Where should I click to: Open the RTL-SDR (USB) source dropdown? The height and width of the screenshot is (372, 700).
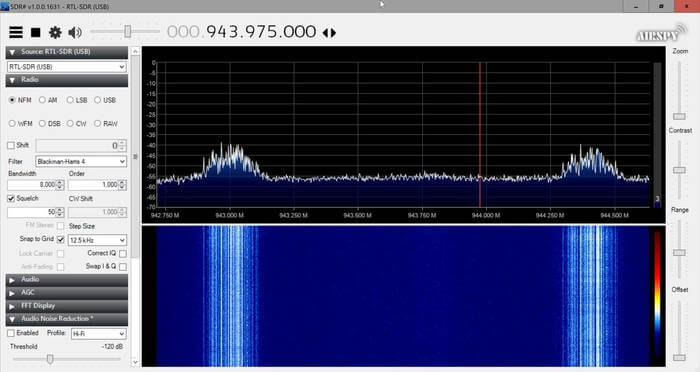coord(67,67)
